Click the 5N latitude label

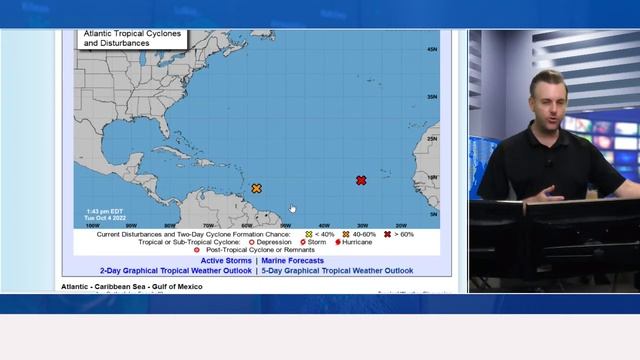pos(433,214)
